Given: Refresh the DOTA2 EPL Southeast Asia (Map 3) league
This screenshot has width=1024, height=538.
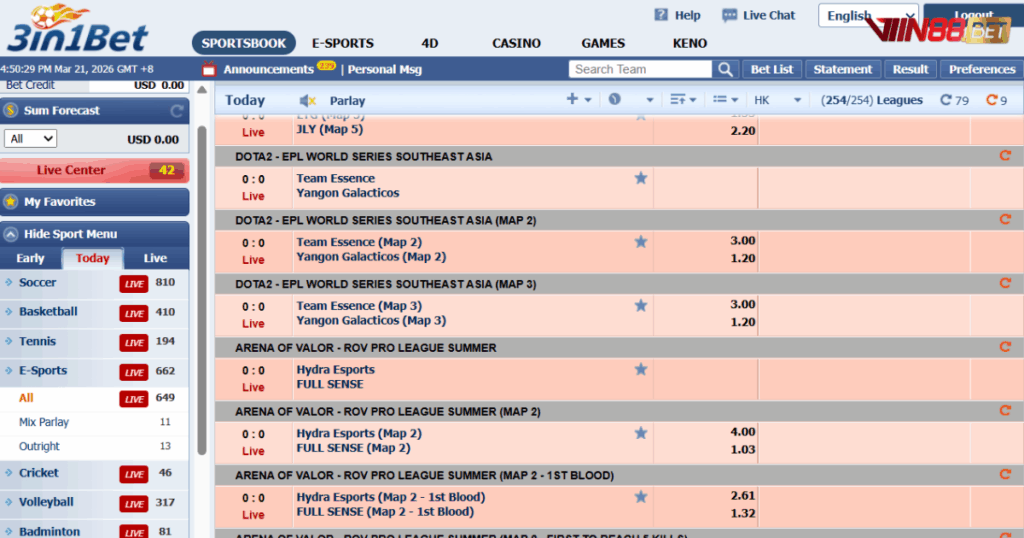Looking at the screenshot, I should (1005, 283).
